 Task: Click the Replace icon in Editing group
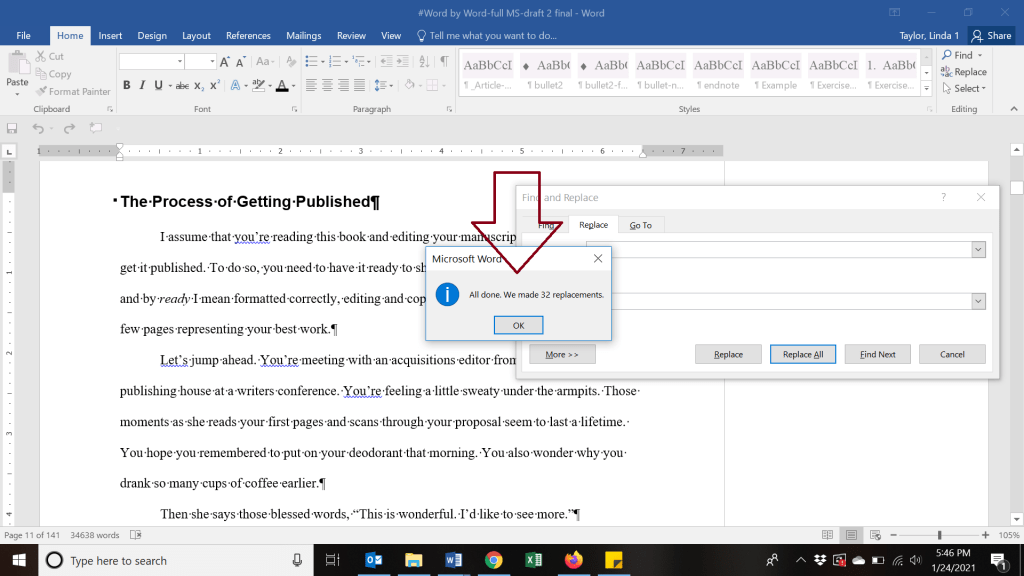tap(963, 72)
